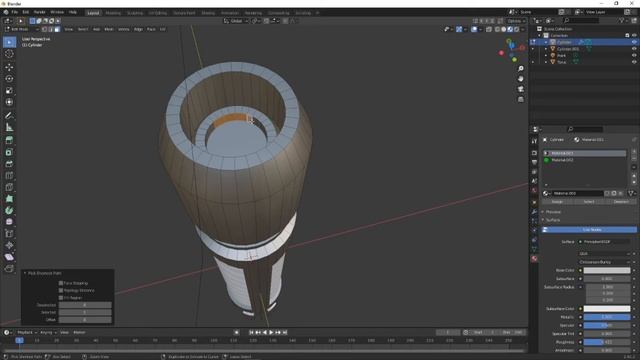Switch perspective/orthographic grid icon
Screen dimensions: 640x360
click(520, 100)
